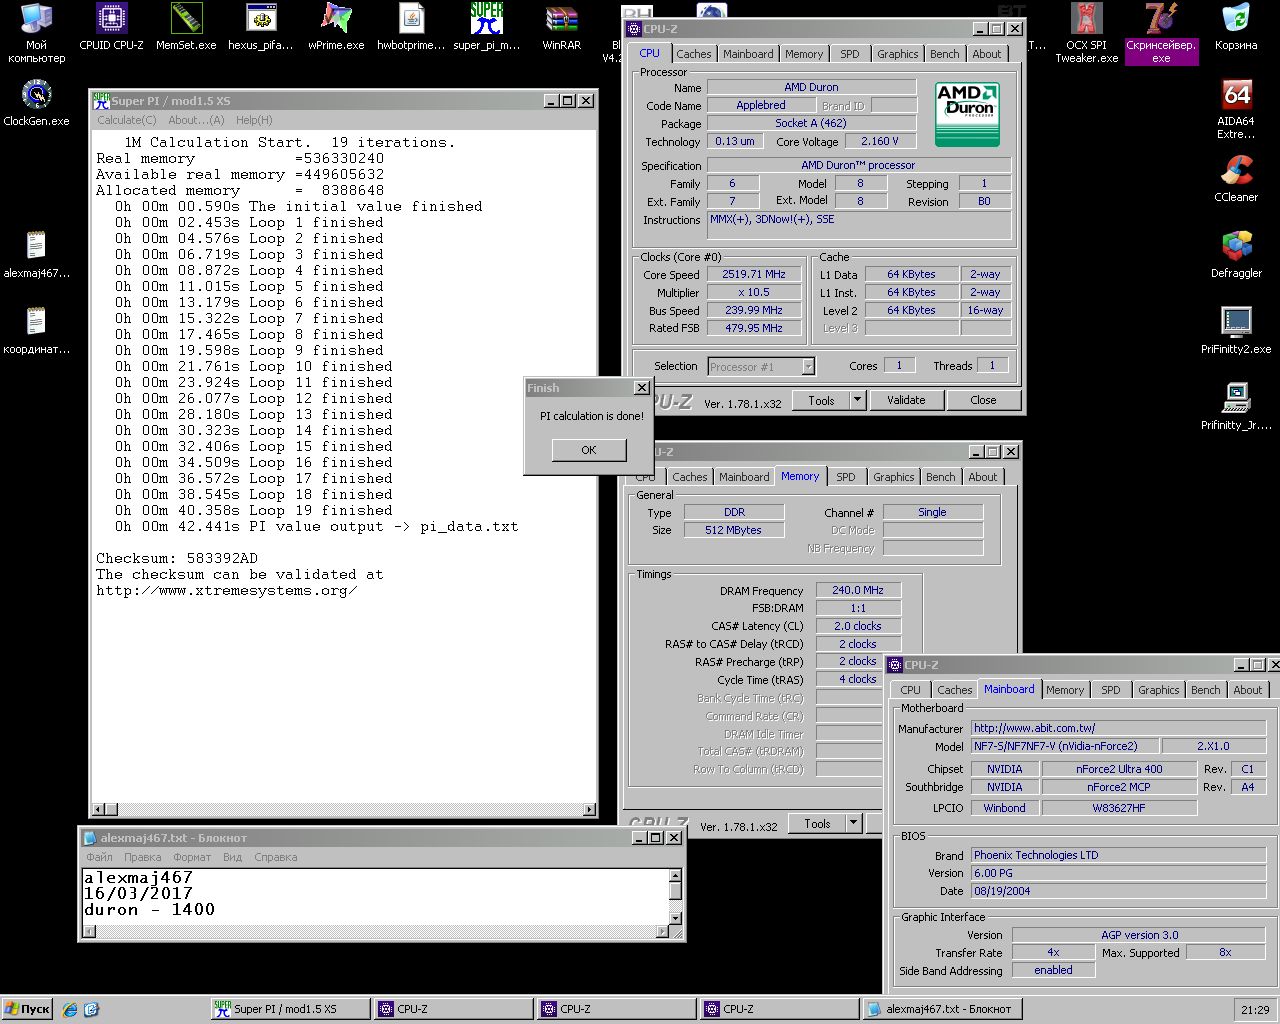
Task: Close the Finish dialog with X
Action: point(642,388)
